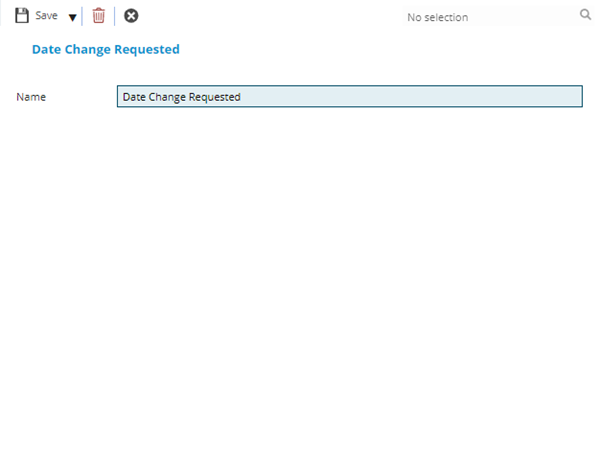Screen dimensions: 600x461
Task: Expand the Save options dropdown arrow
Action: point(72,17)
